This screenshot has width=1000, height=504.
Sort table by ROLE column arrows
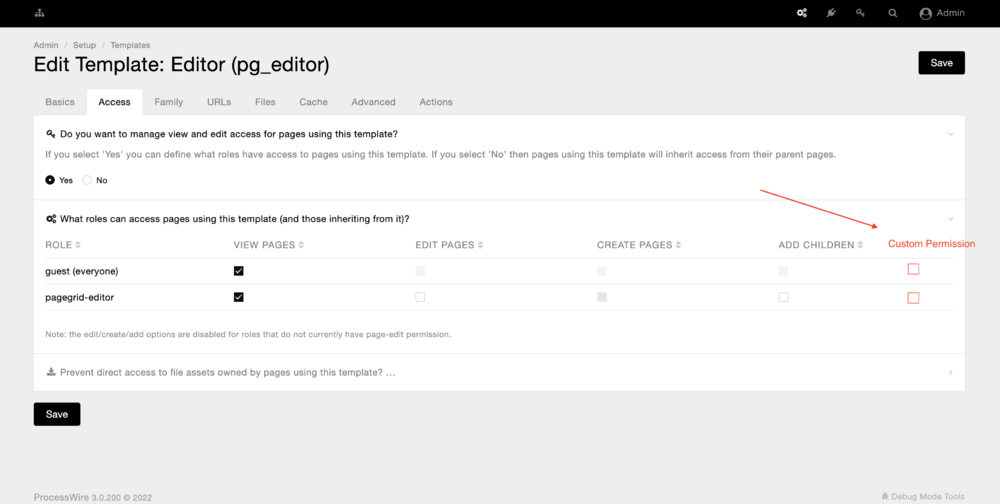tap(78, 245)
